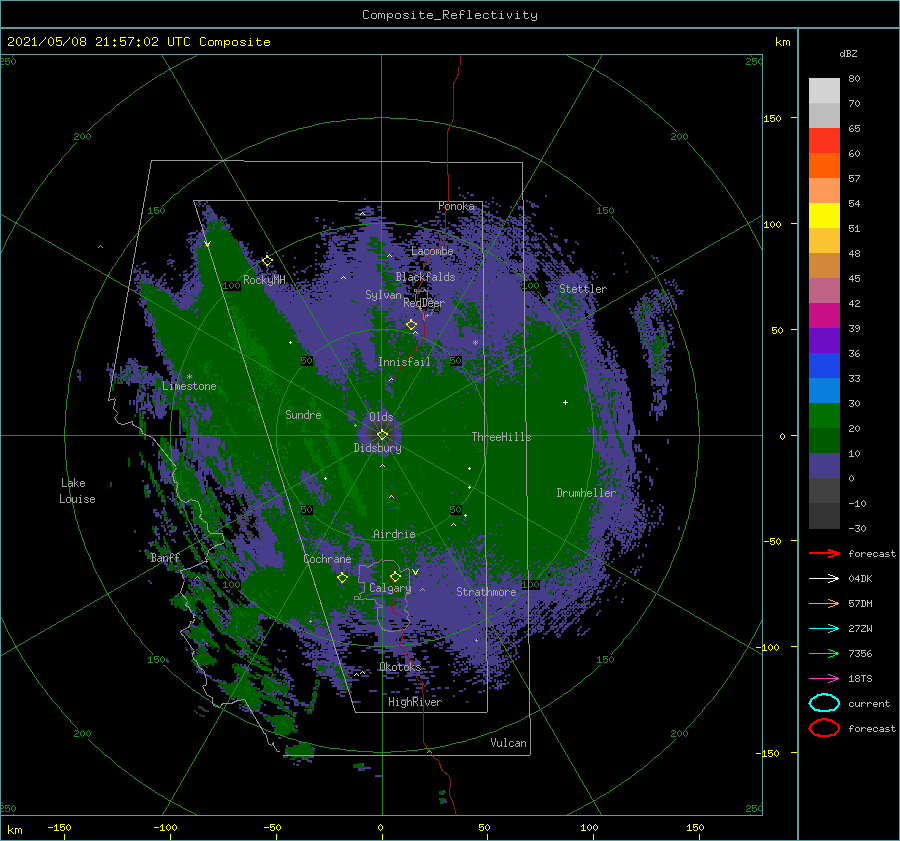Click the orange 57DM arrow icon
Screen dimensions: 900x841
tap(824, 603)
